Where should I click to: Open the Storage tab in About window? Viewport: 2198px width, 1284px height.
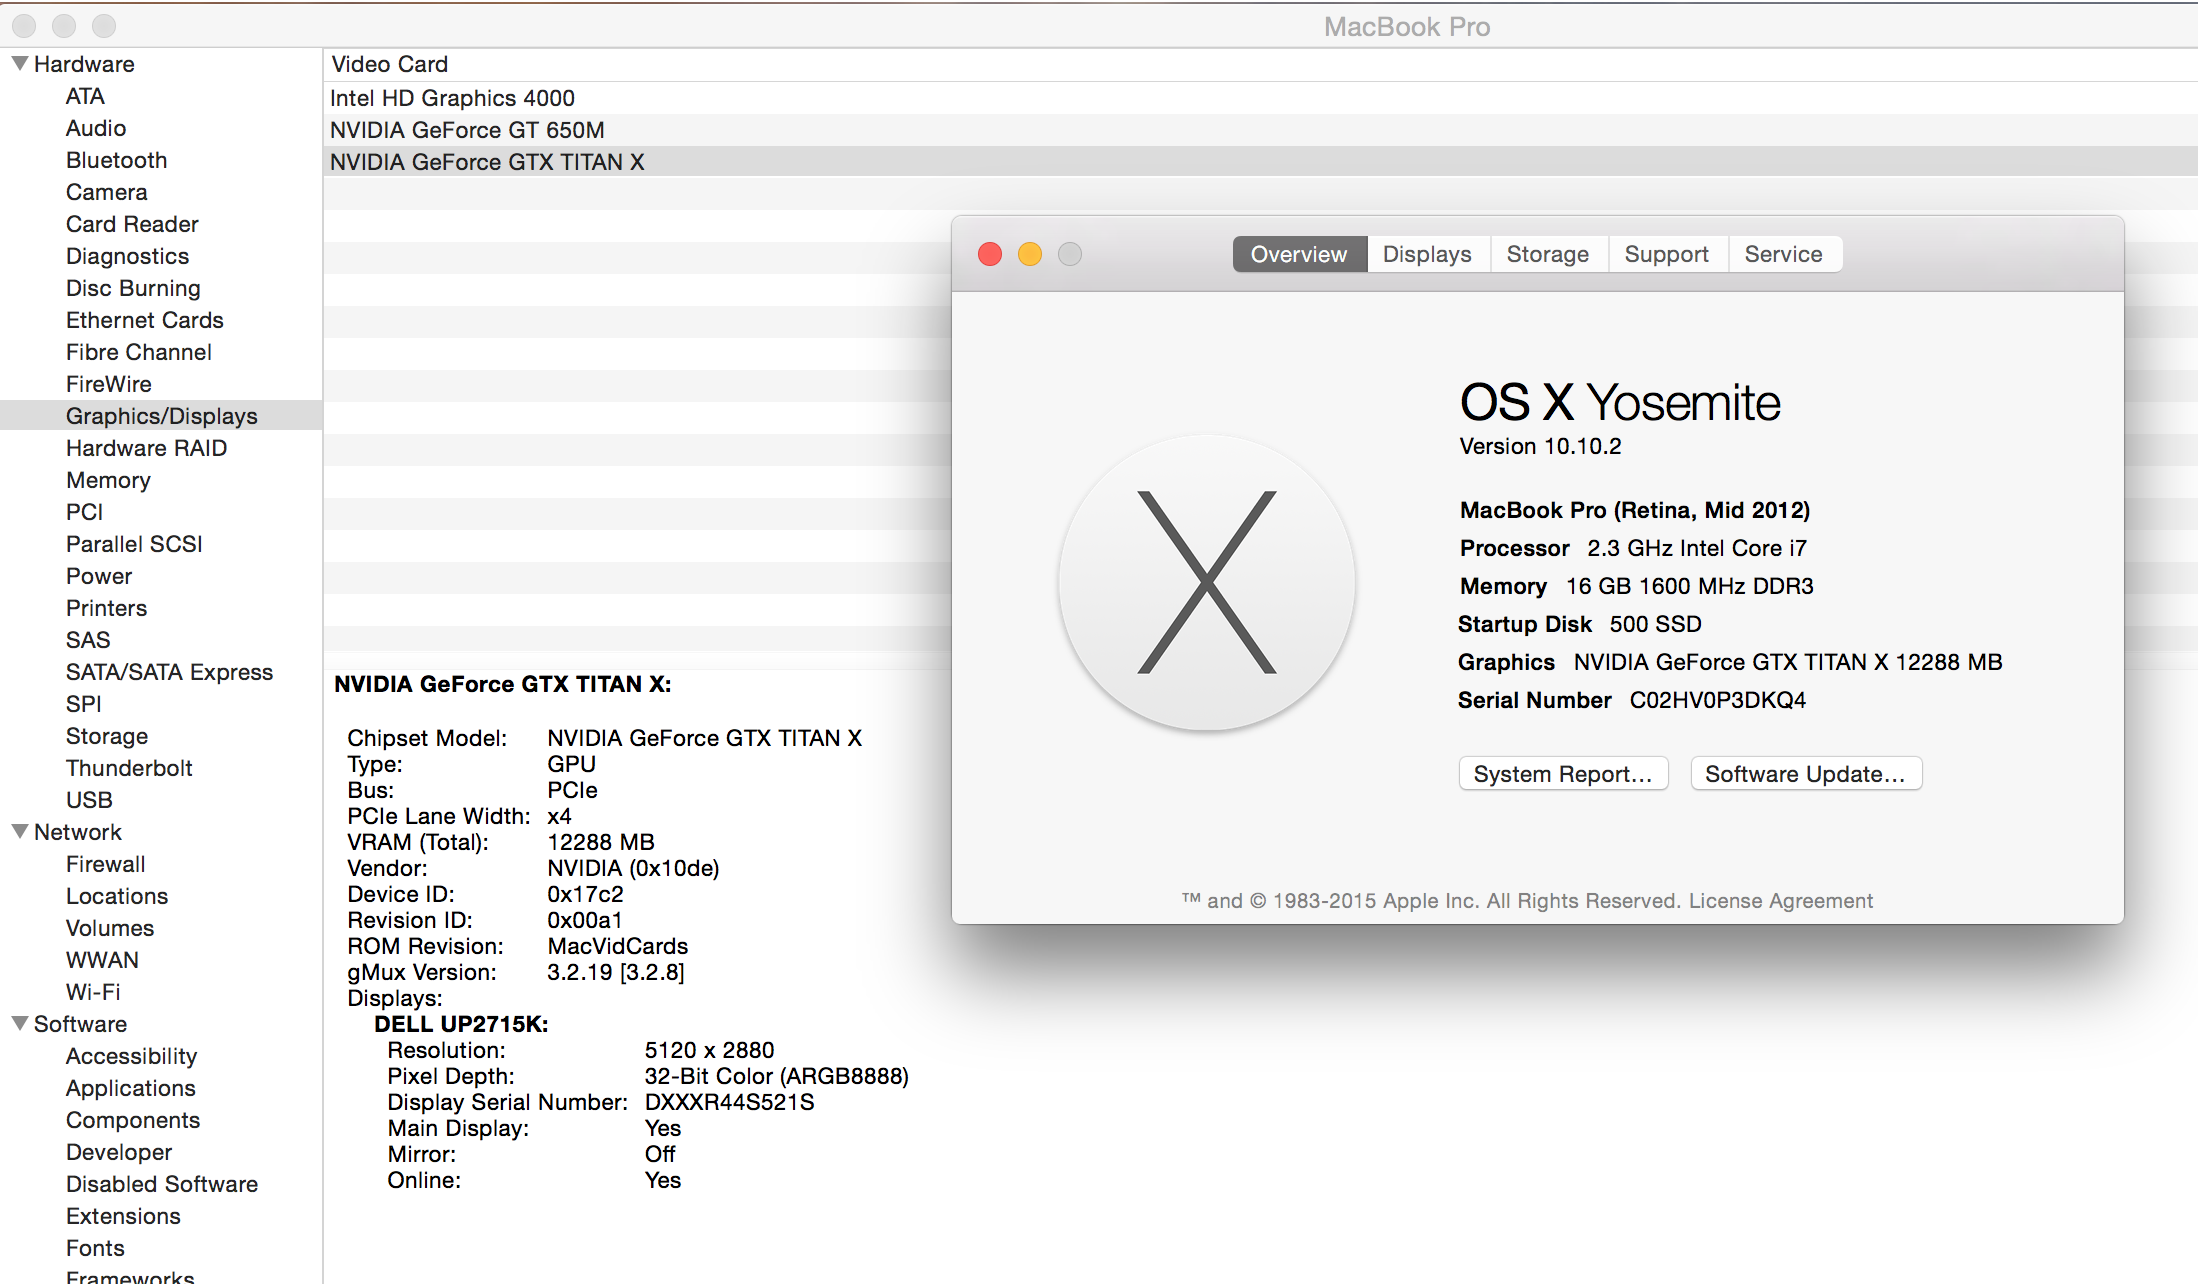(x=1547, y=254)
